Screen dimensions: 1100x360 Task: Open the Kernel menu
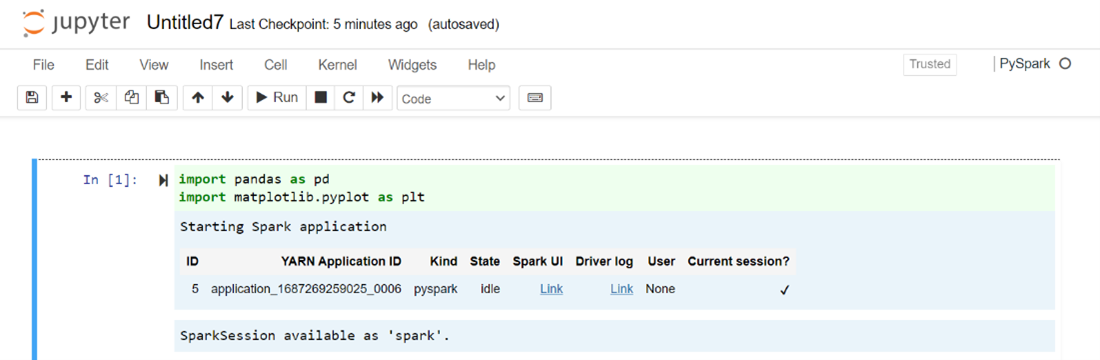pyautogui.click(x=337, y=65)
